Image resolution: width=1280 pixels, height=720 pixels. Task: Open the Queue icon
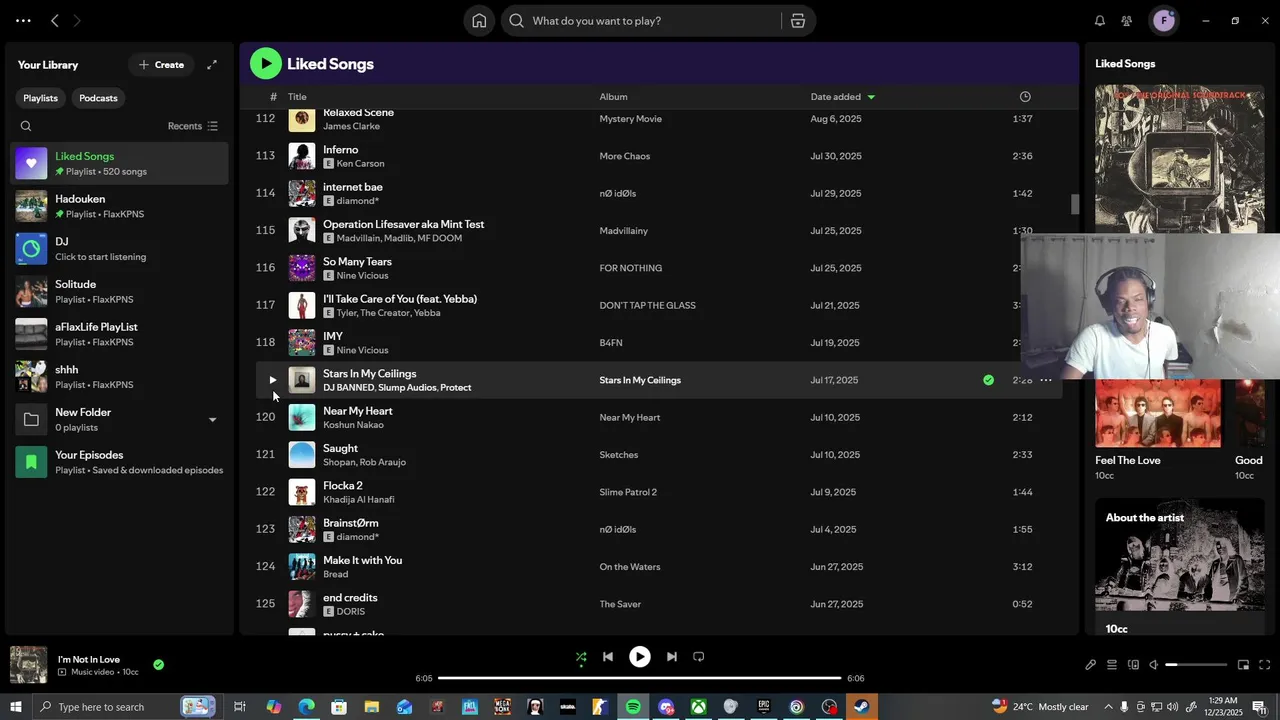[x=1112, y=665]
